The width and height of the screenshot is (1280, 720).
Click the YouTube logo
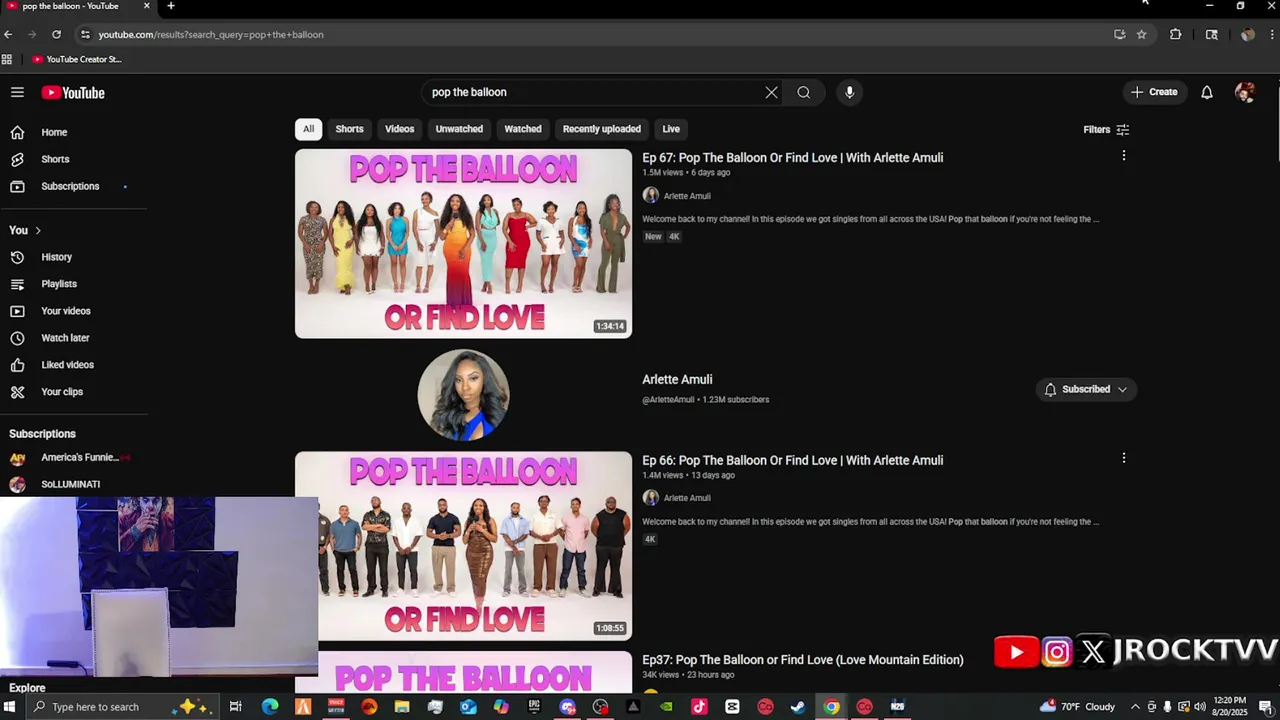click(73, 92)
